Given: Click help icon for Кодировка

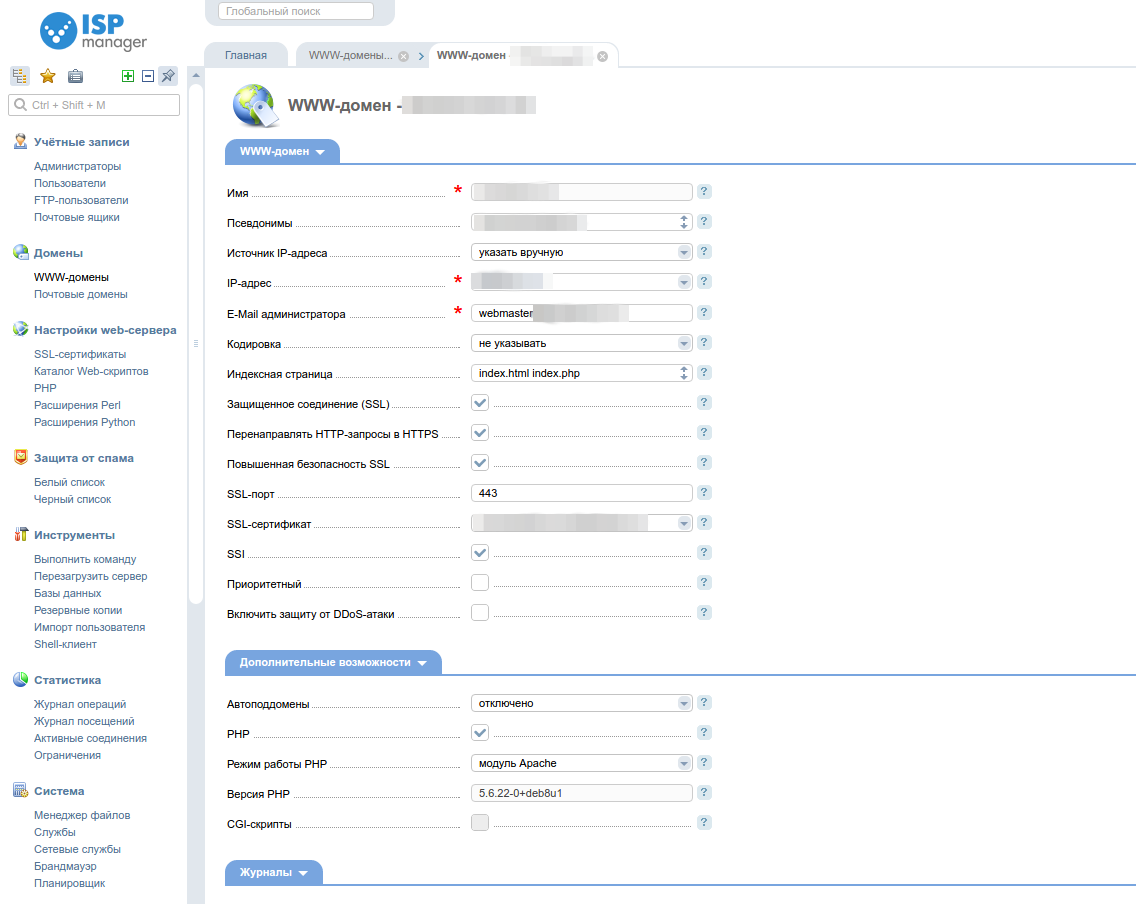Looking at the screenshot, I should [x=703, y=343].
